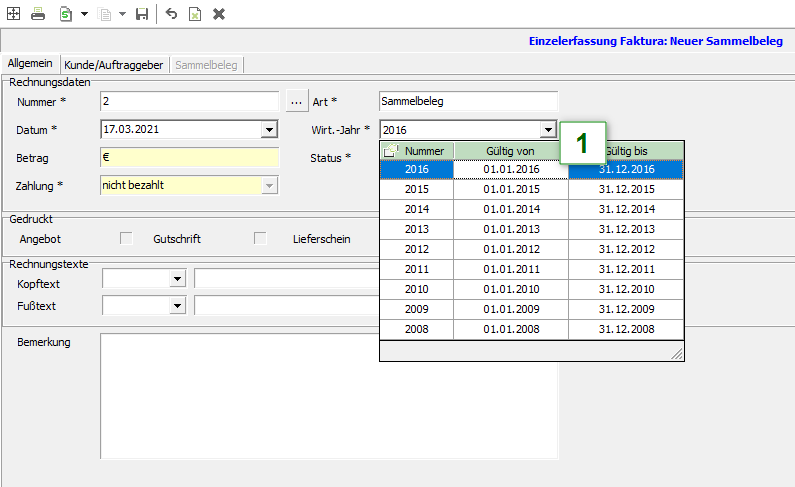795x487 pixels.
Task: Open the Datum date dropdown
Action: pos(268,130)
